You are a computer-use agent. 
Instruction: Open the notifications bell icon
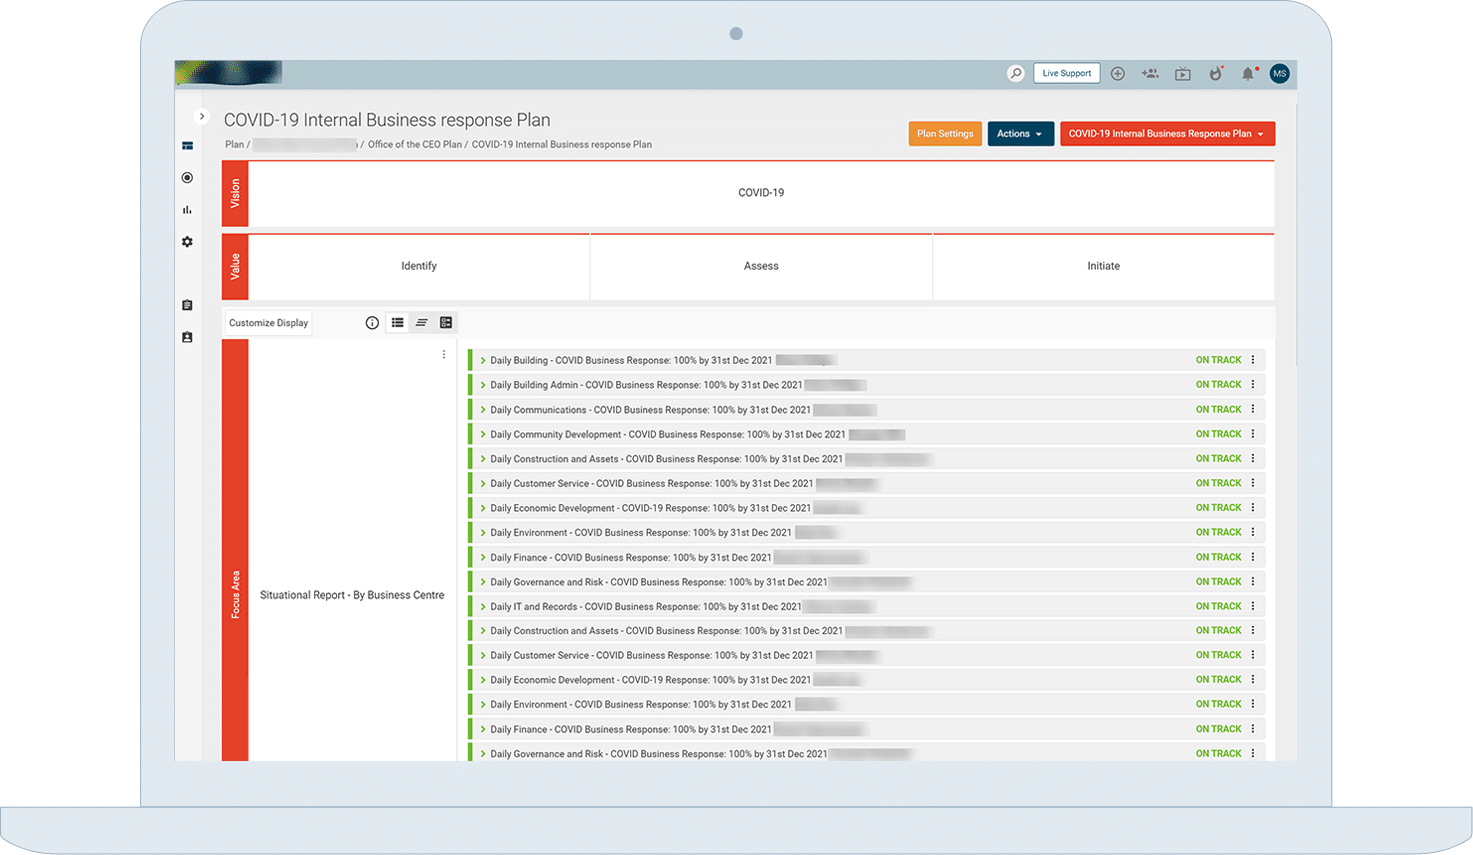pos(1247,74)
